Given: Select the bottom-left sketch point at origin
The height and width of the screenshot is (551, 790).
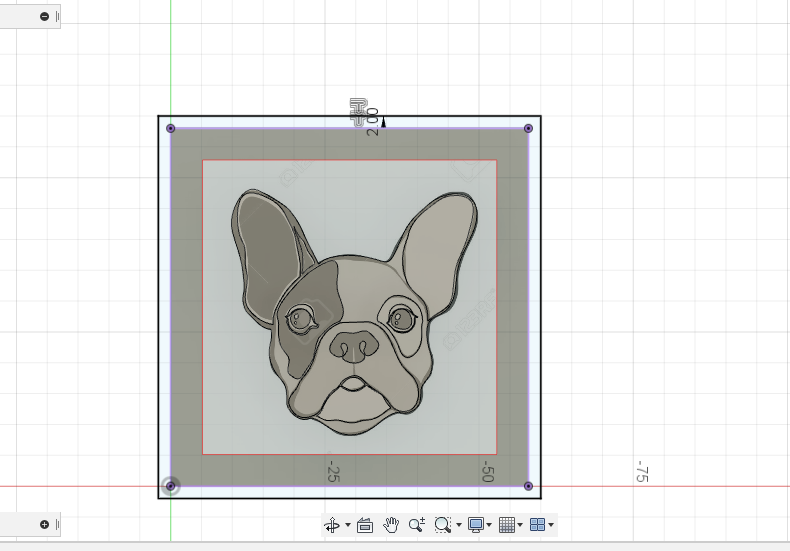Looking at the screenshot, I should (170, 486).
